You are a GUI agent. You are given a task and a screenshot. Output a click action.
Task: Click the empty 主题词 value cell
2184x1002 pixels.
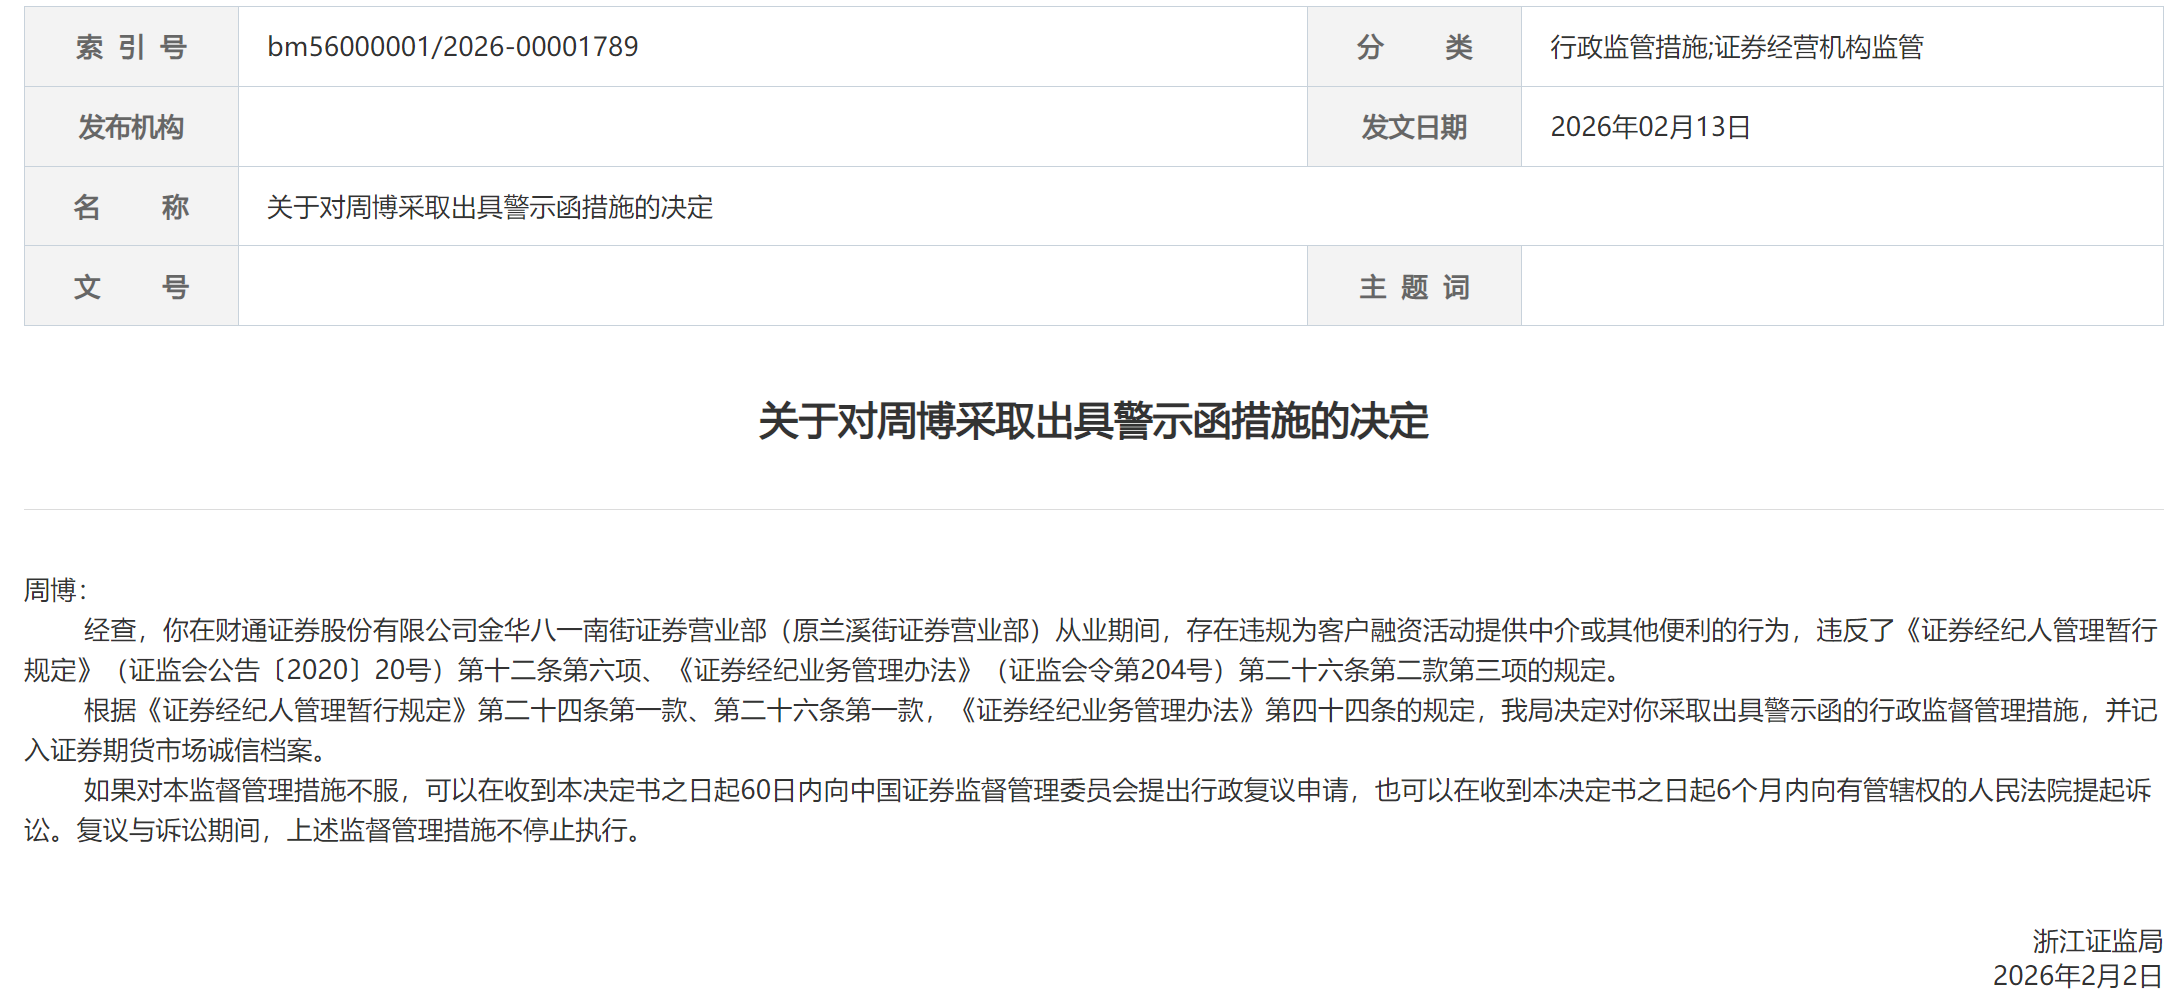(x=1842, y=287)
